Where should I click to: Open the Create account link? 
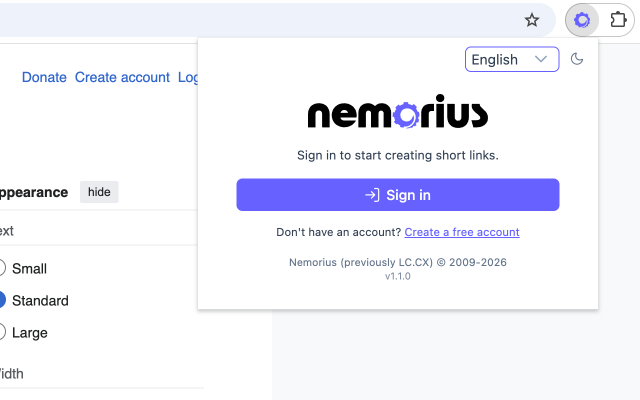(122, 77)
